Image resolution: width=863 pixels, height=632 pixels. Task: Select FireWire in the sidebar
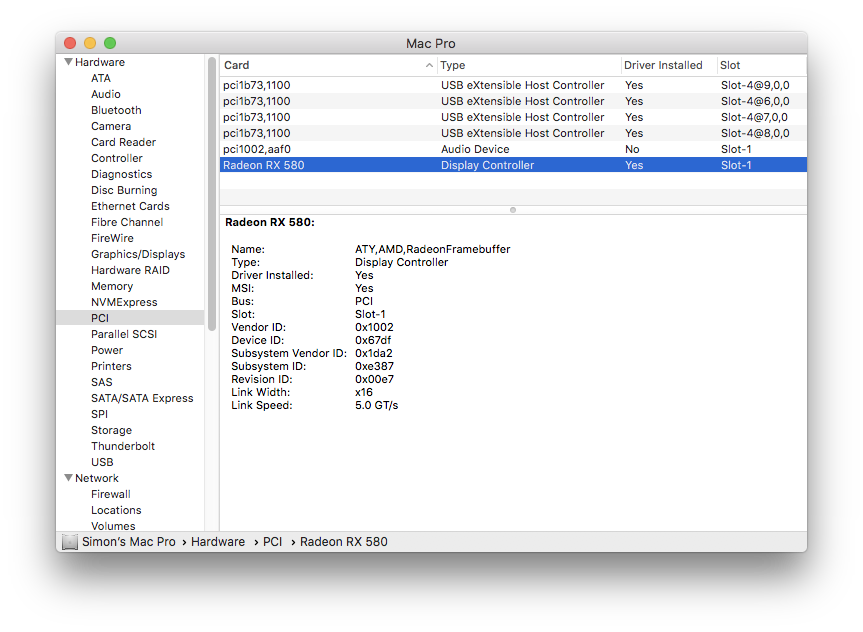point(112,238)
